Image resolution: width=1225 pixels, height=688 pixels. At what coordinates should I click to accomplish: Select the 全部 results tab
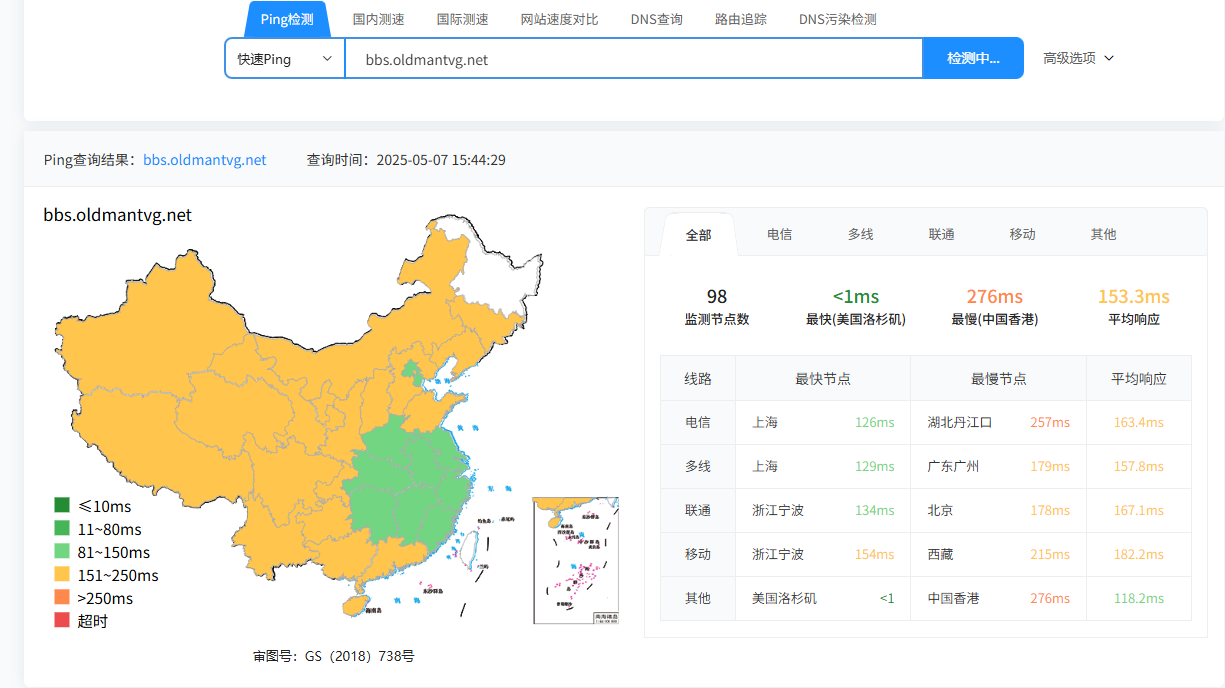698,235
